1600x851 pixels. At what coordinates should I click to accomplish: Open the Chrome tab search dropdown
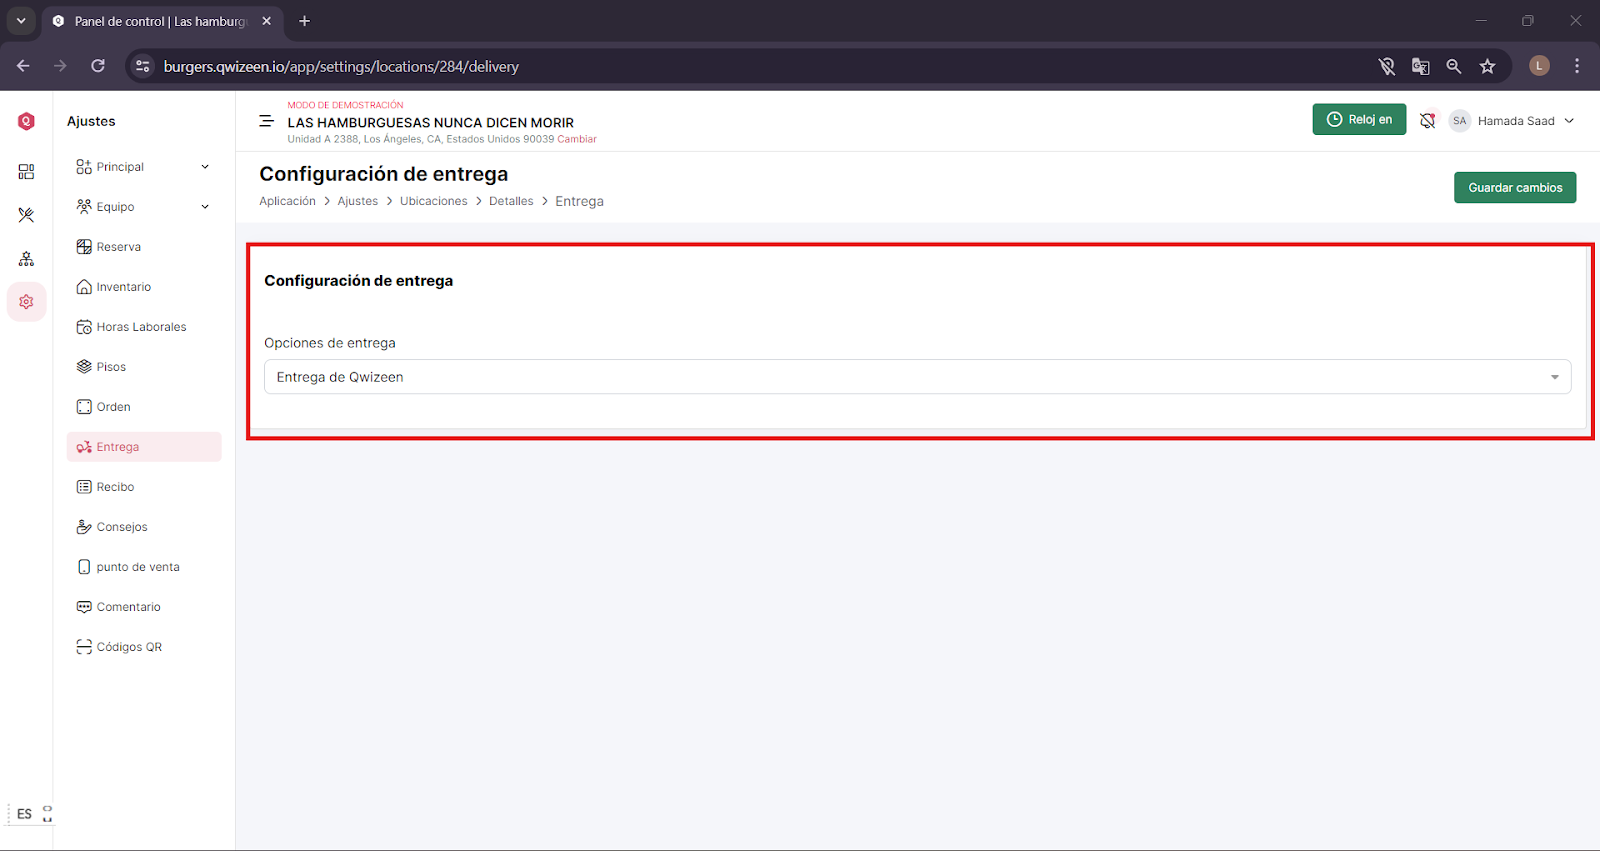(21, 21)
